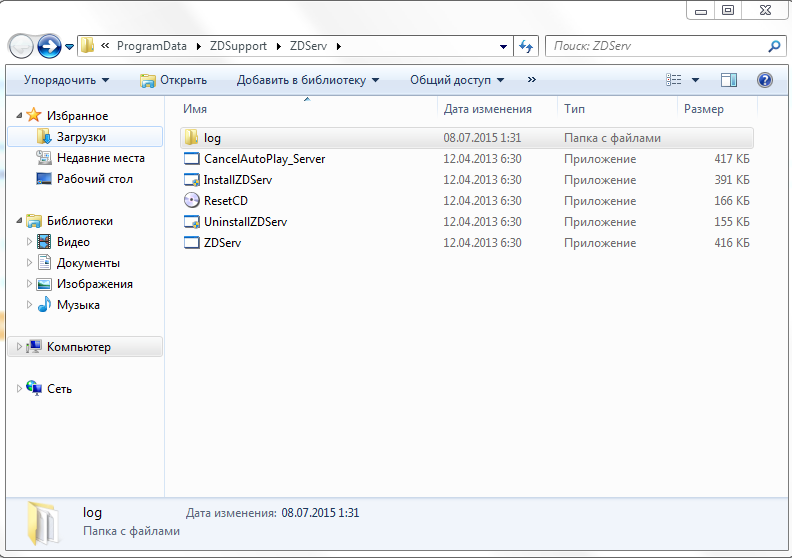
Task: Open the Общий доступ menu
Action: 457,80
